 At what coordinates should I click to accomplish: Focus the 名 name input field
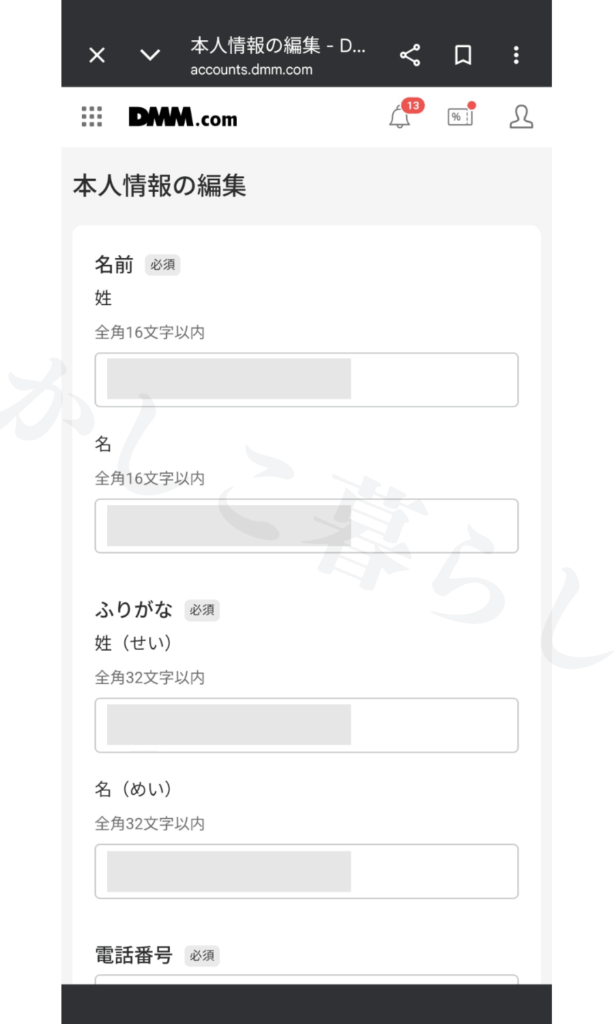[306, 526]
